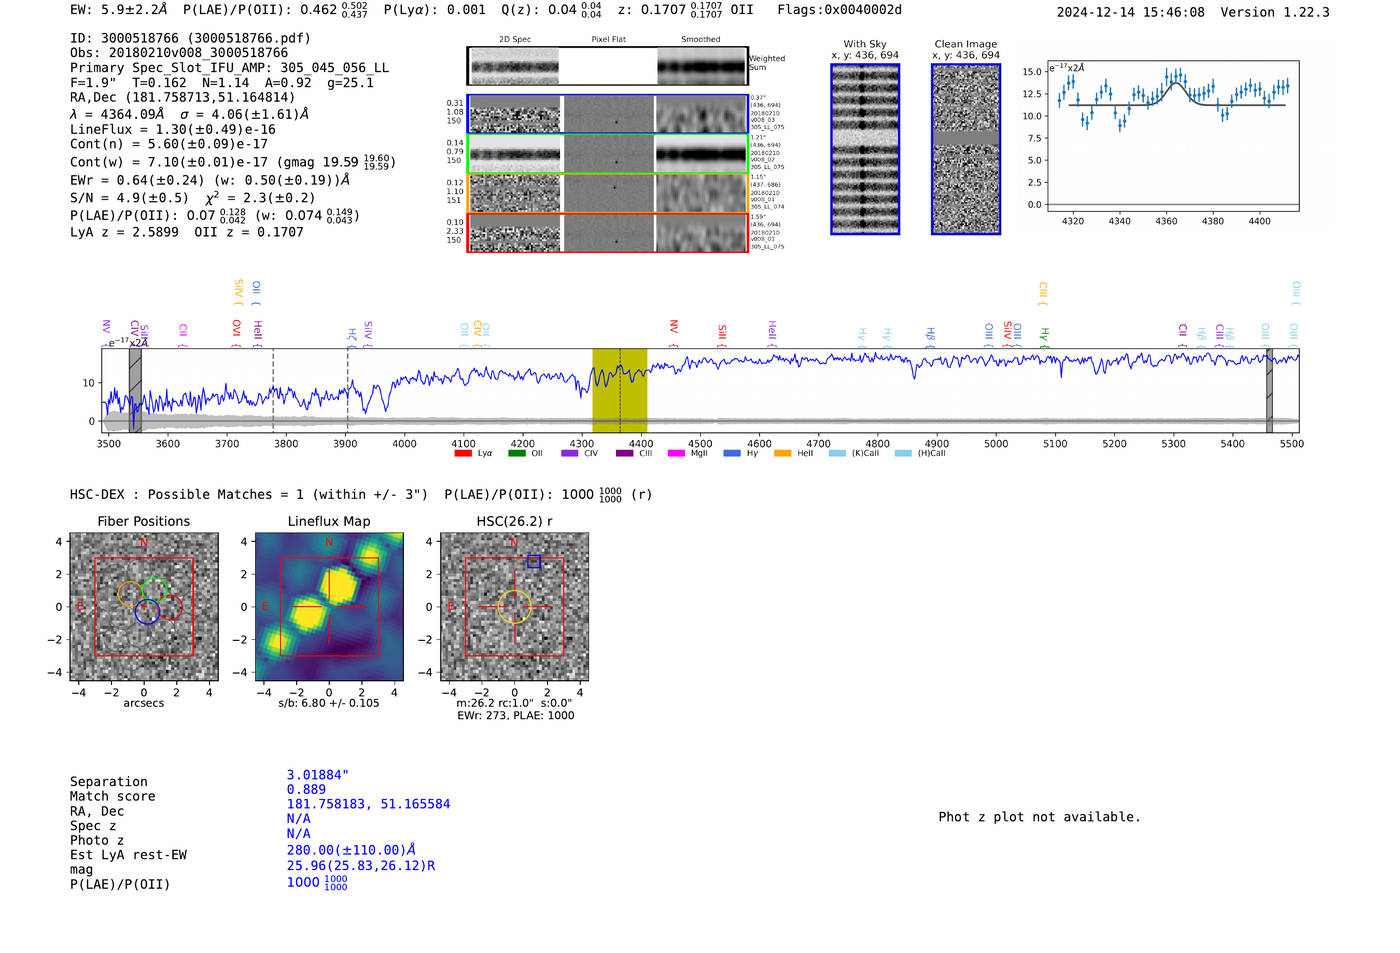Viewport: 1400px width, 953px height.
Task: Open the HSC(26.2) r image
Action: click(x=514, y=606)
